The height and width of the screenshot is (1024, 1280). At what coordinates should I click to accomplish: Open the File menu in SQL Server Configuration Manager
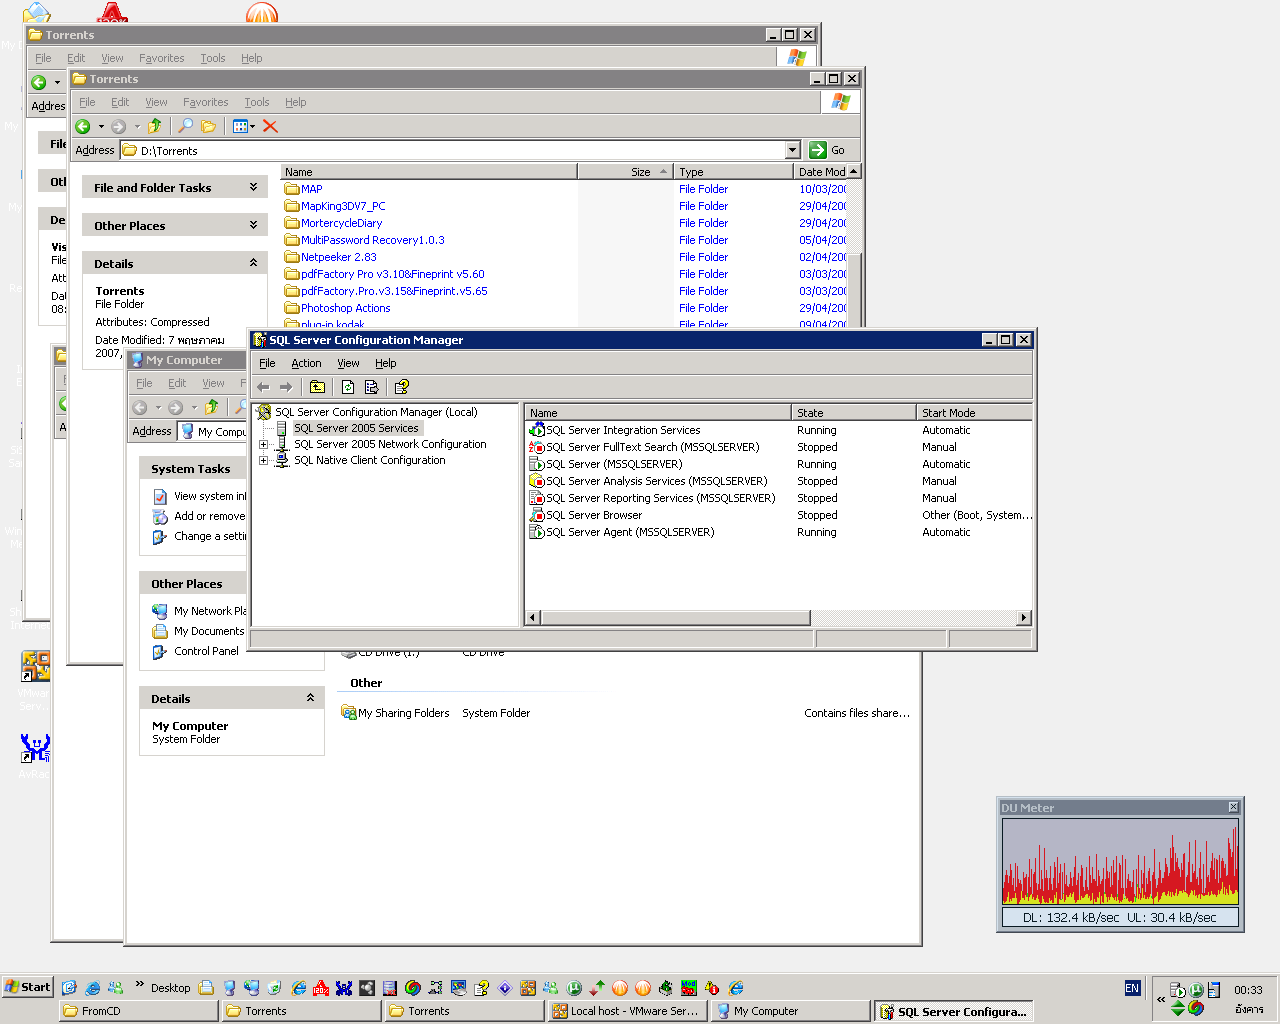267,363
